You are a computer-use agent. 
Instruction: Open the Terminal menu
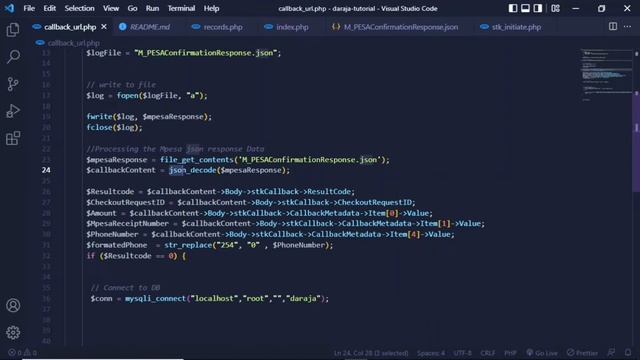click(x=181, y=8)
